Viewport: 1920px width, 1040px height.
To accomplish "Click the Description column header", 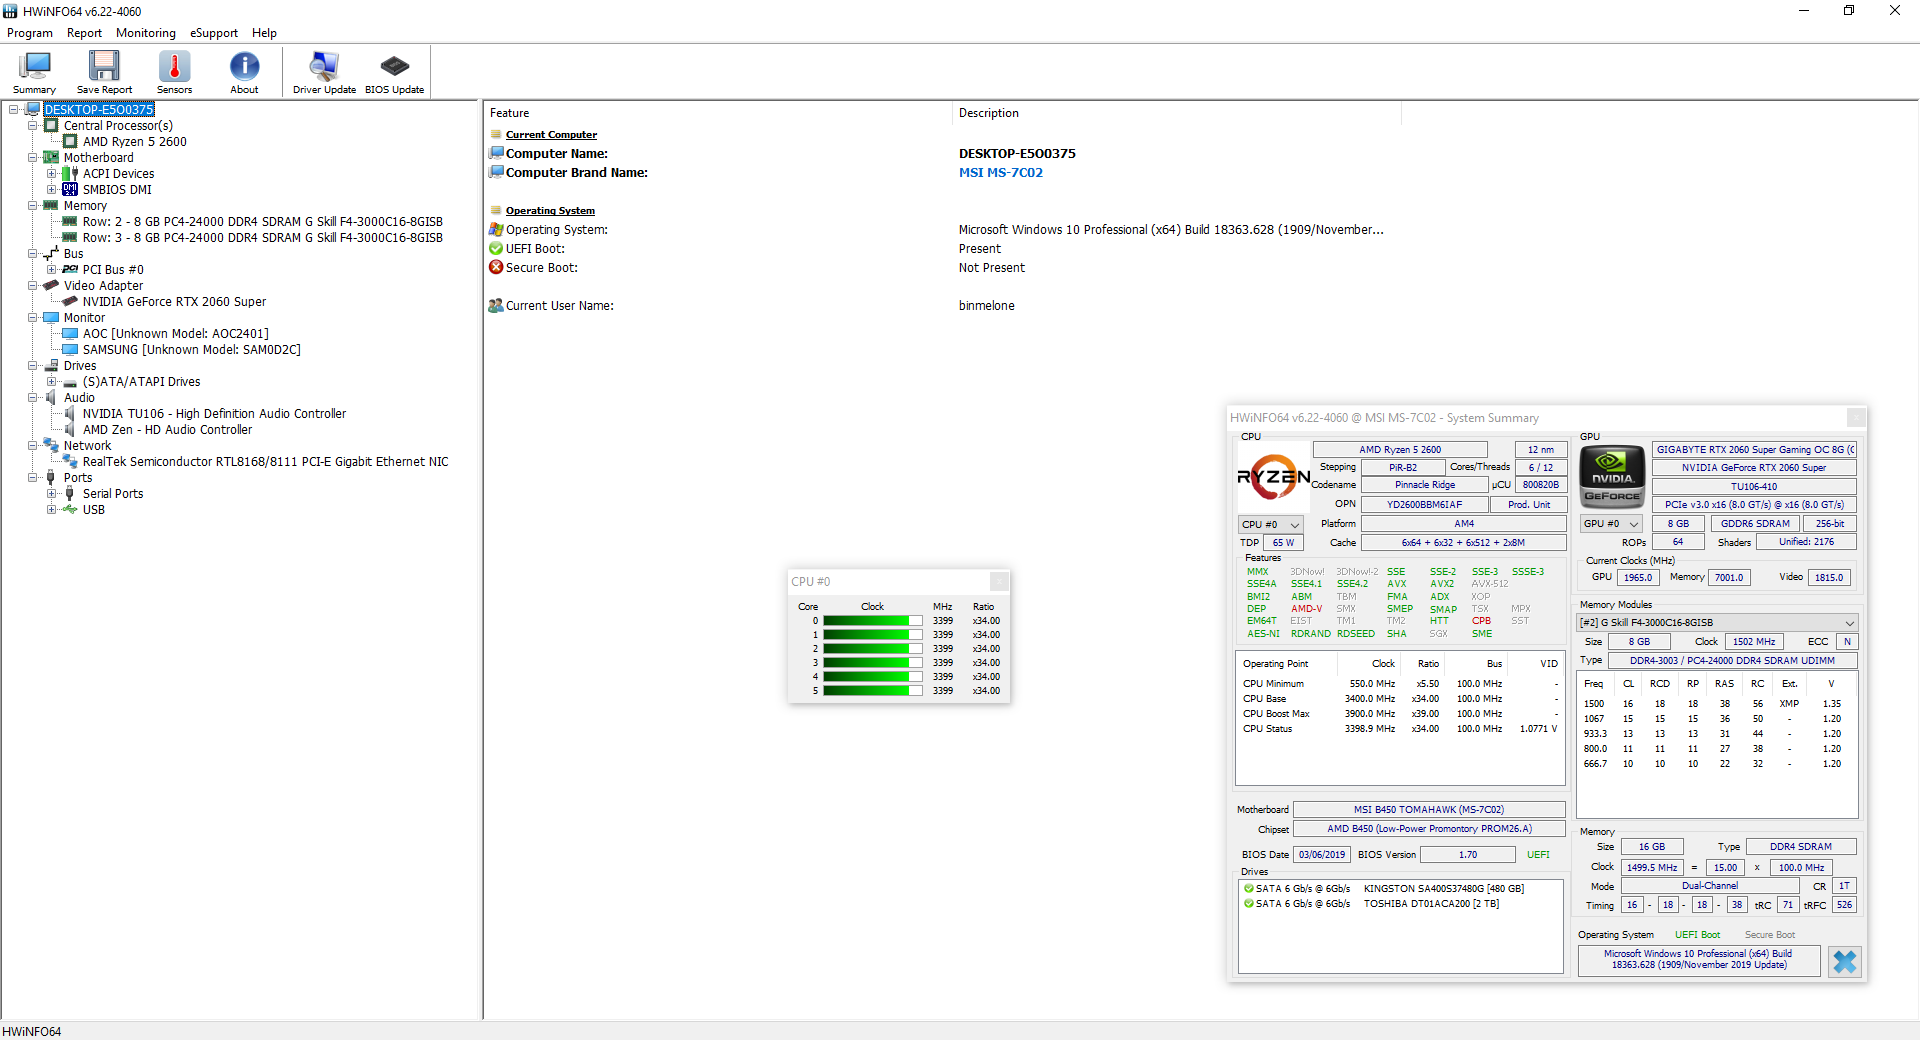I will point(1177,113).
